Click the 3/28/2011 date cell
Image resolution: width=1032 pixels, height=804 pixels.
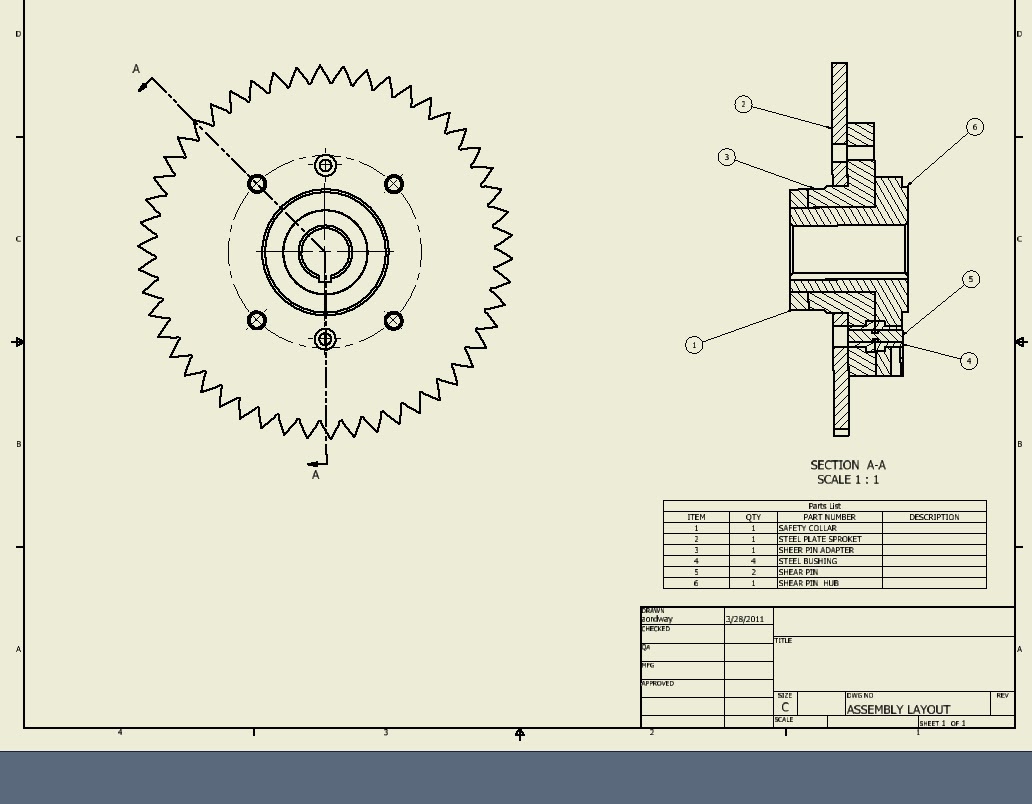click(x=744, y=619)
